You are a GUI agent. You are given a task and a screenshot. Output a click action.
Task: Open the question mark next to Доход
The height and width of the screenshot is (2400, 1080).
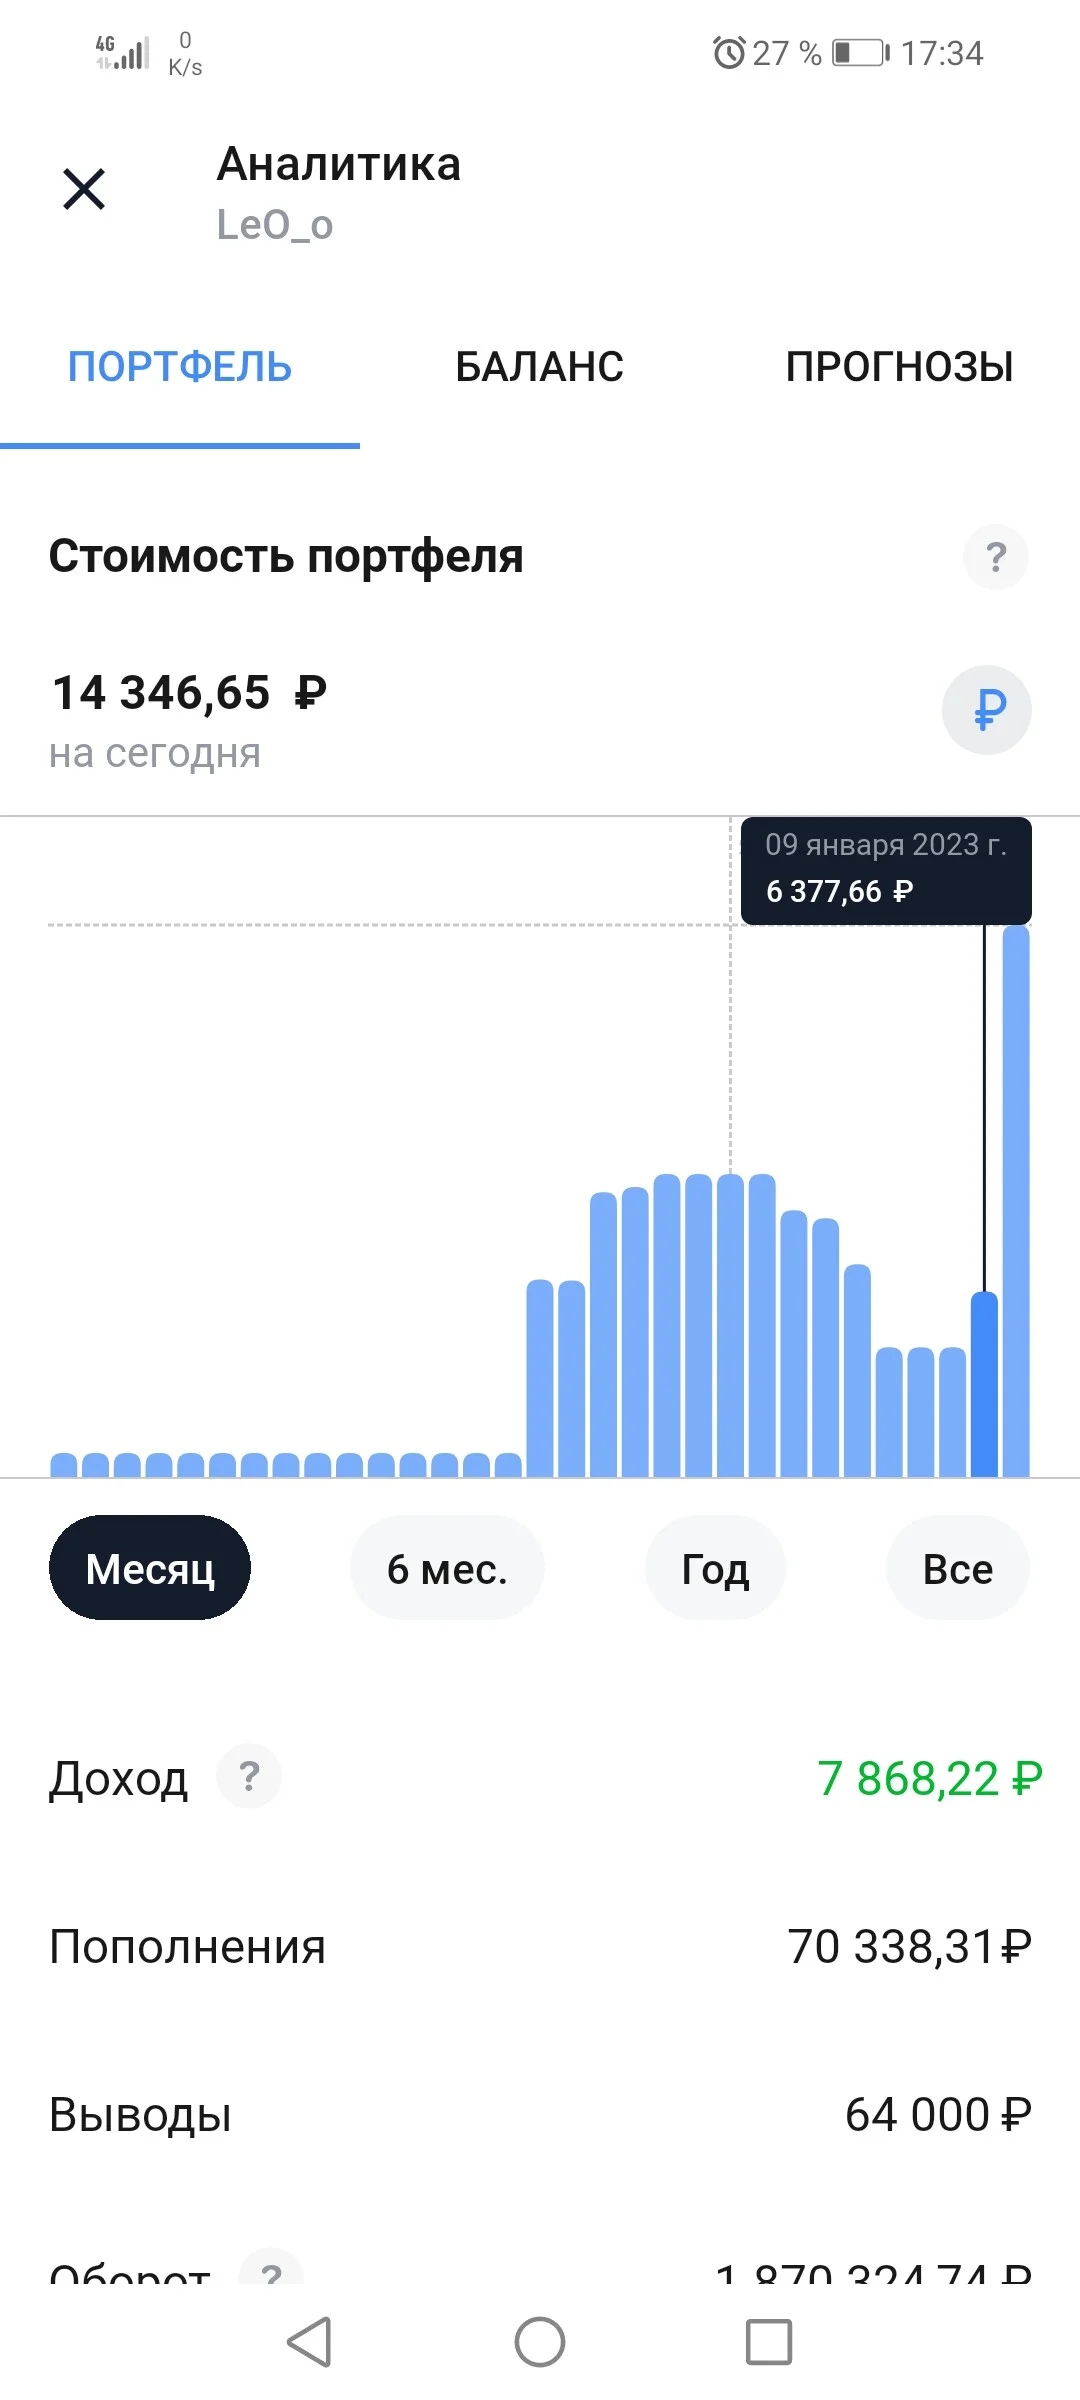pyautogui.click(x=249, y=1777)
